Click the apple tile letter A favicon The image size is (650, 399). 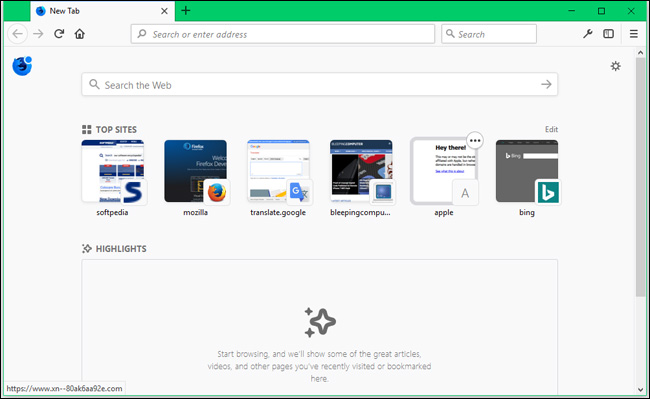coord(465,193)
